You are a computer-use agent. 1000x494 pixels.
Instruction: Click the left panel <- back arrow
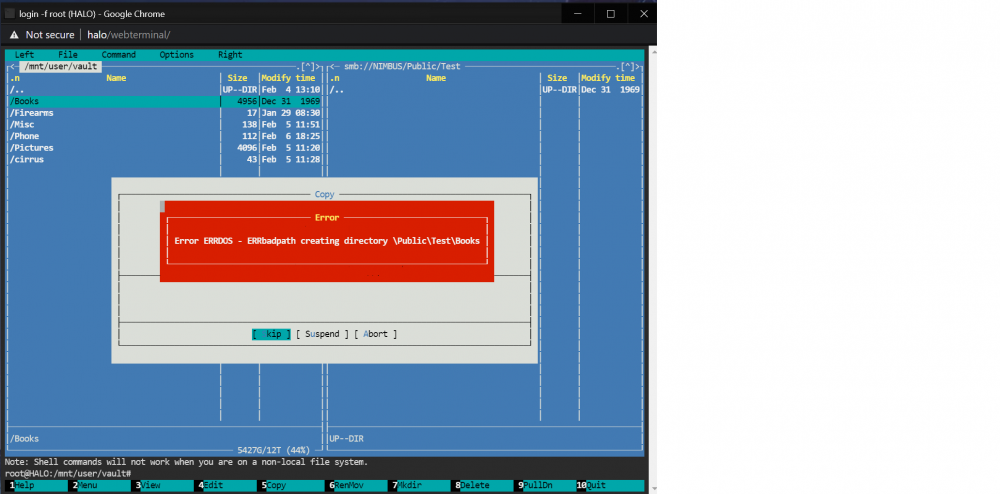[13, 66]
